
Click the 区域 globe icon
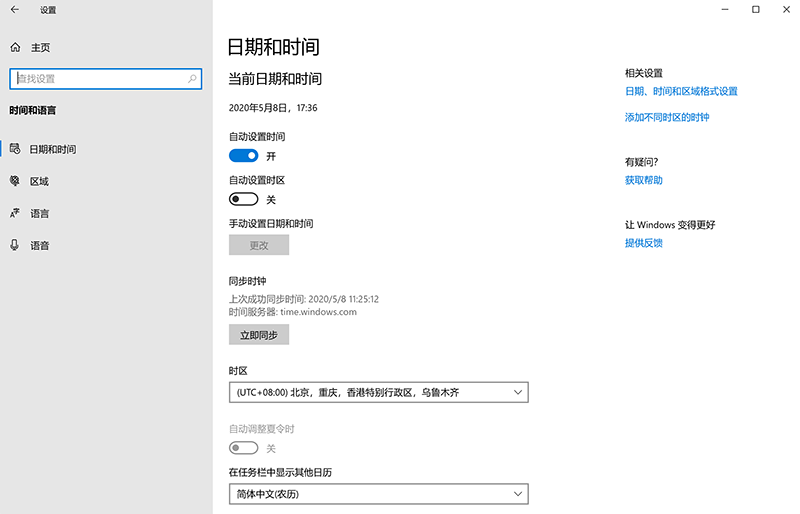coord(15,181)
